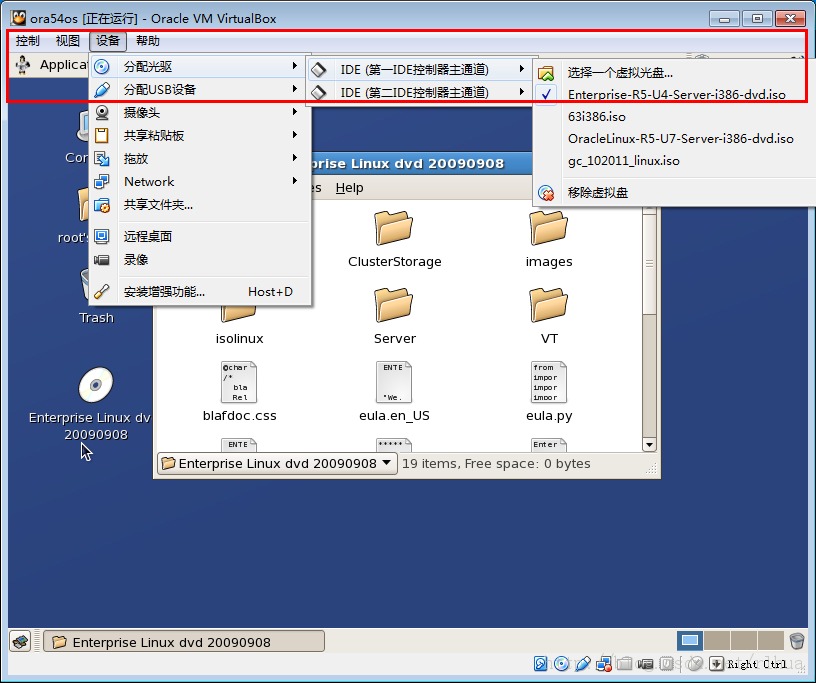Open the 视图 menu
This screenshot has height=683, width=816.
point(68,41)
